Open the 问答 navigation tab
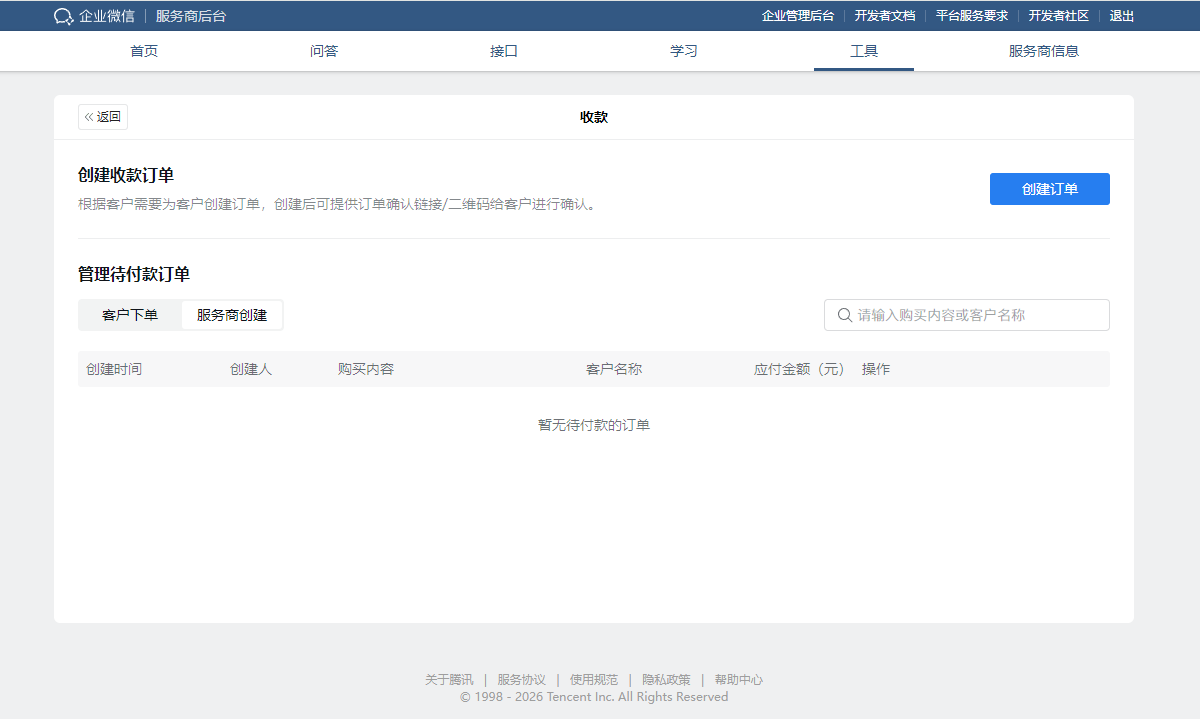This screenshot has height=719, width=1200. pos(324,51)
